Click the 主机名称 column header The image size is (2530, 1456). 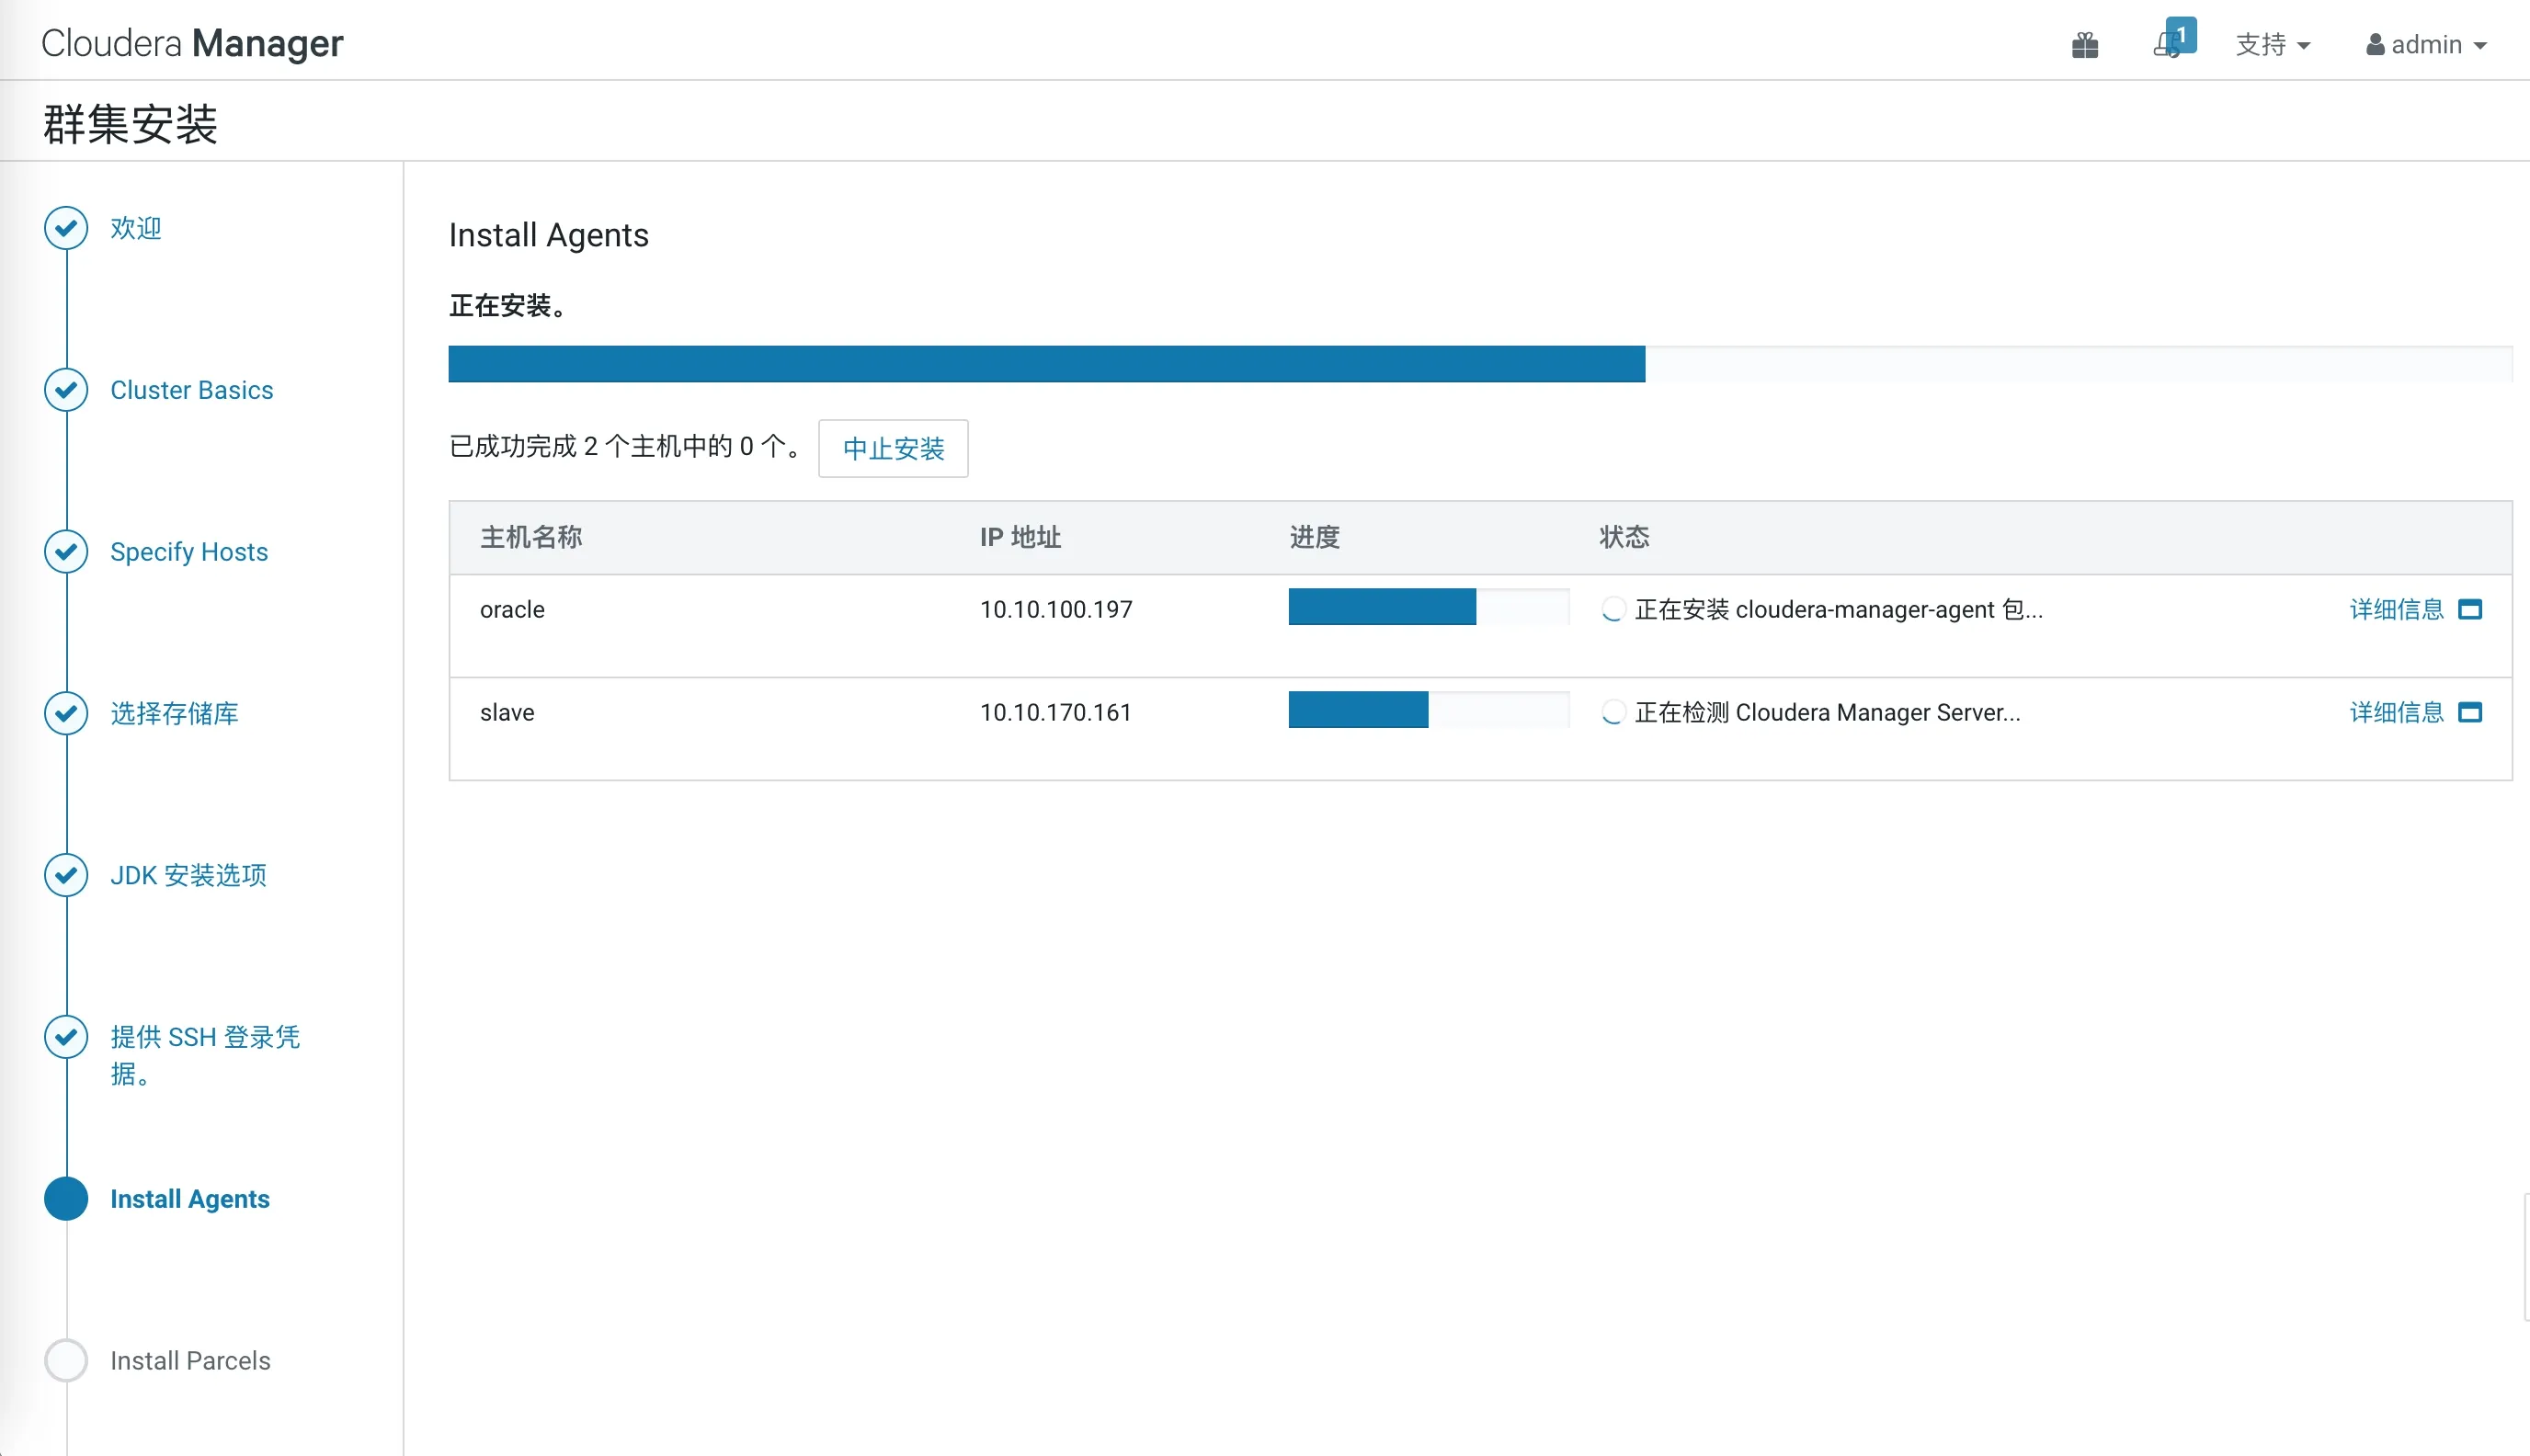click(x=530, y=537)
